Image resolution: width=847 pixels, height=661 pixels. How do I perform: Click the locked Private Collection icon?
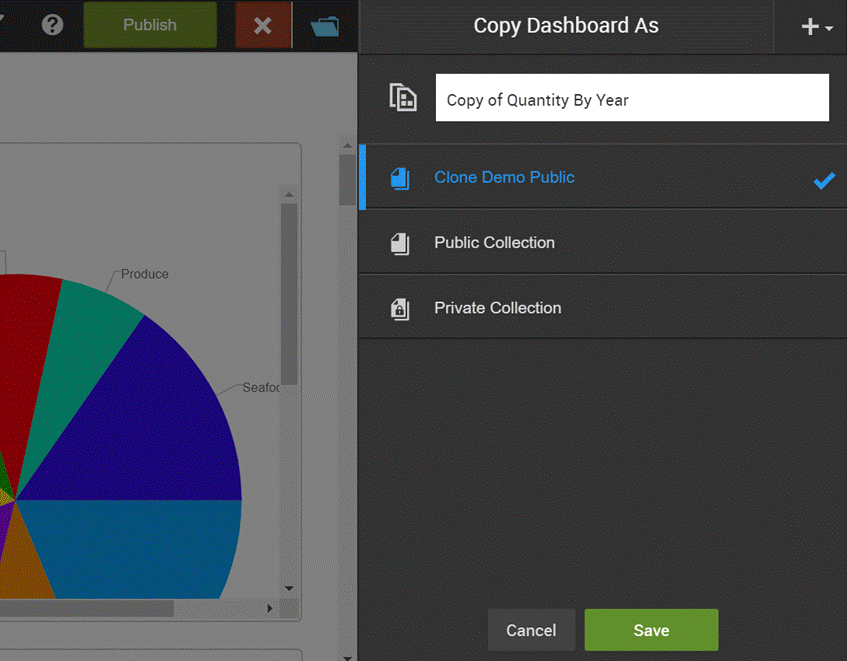[x=400, y=308]
